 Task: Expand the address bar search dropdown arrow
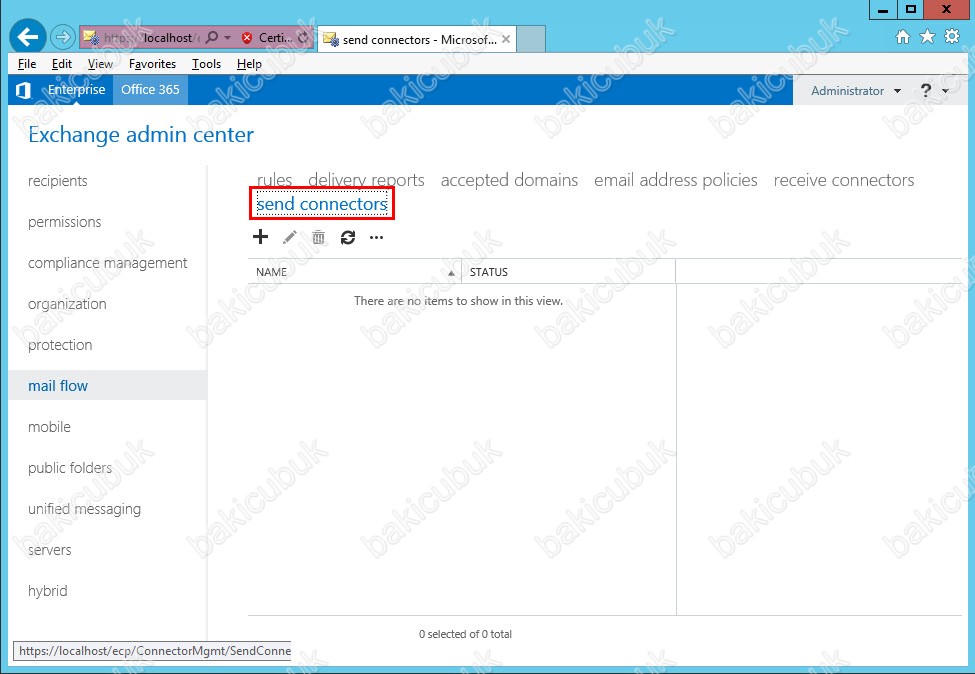point(228,38)
